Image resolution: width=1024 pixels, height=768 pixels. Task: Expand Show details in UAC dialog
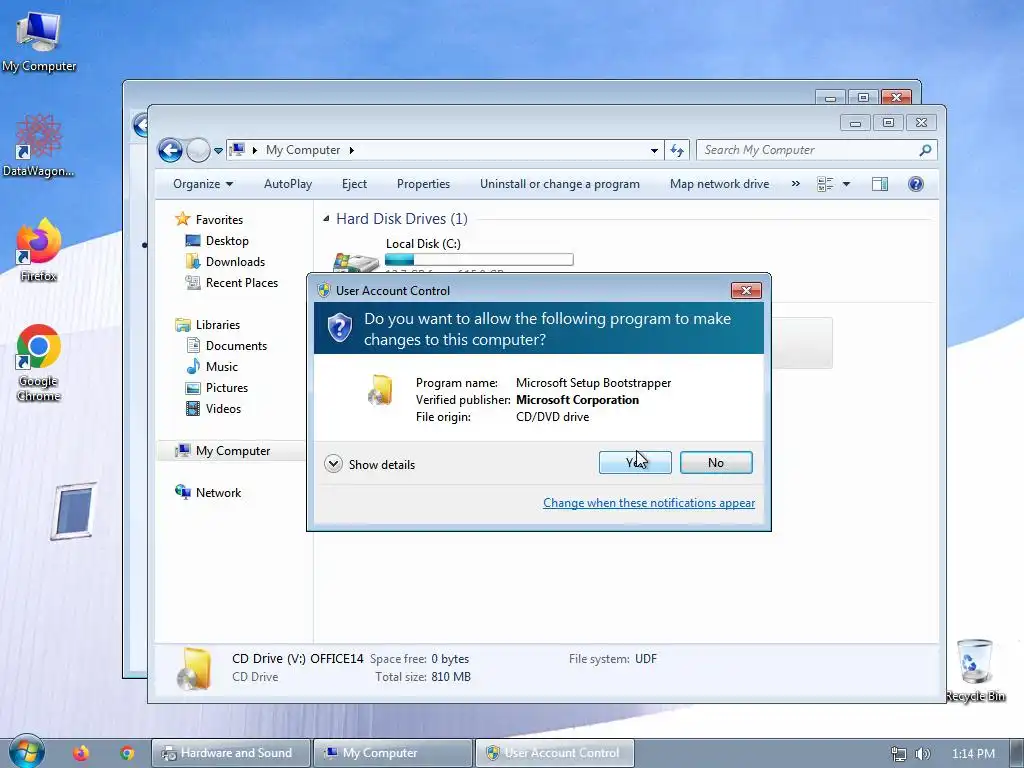pos(370,464)
